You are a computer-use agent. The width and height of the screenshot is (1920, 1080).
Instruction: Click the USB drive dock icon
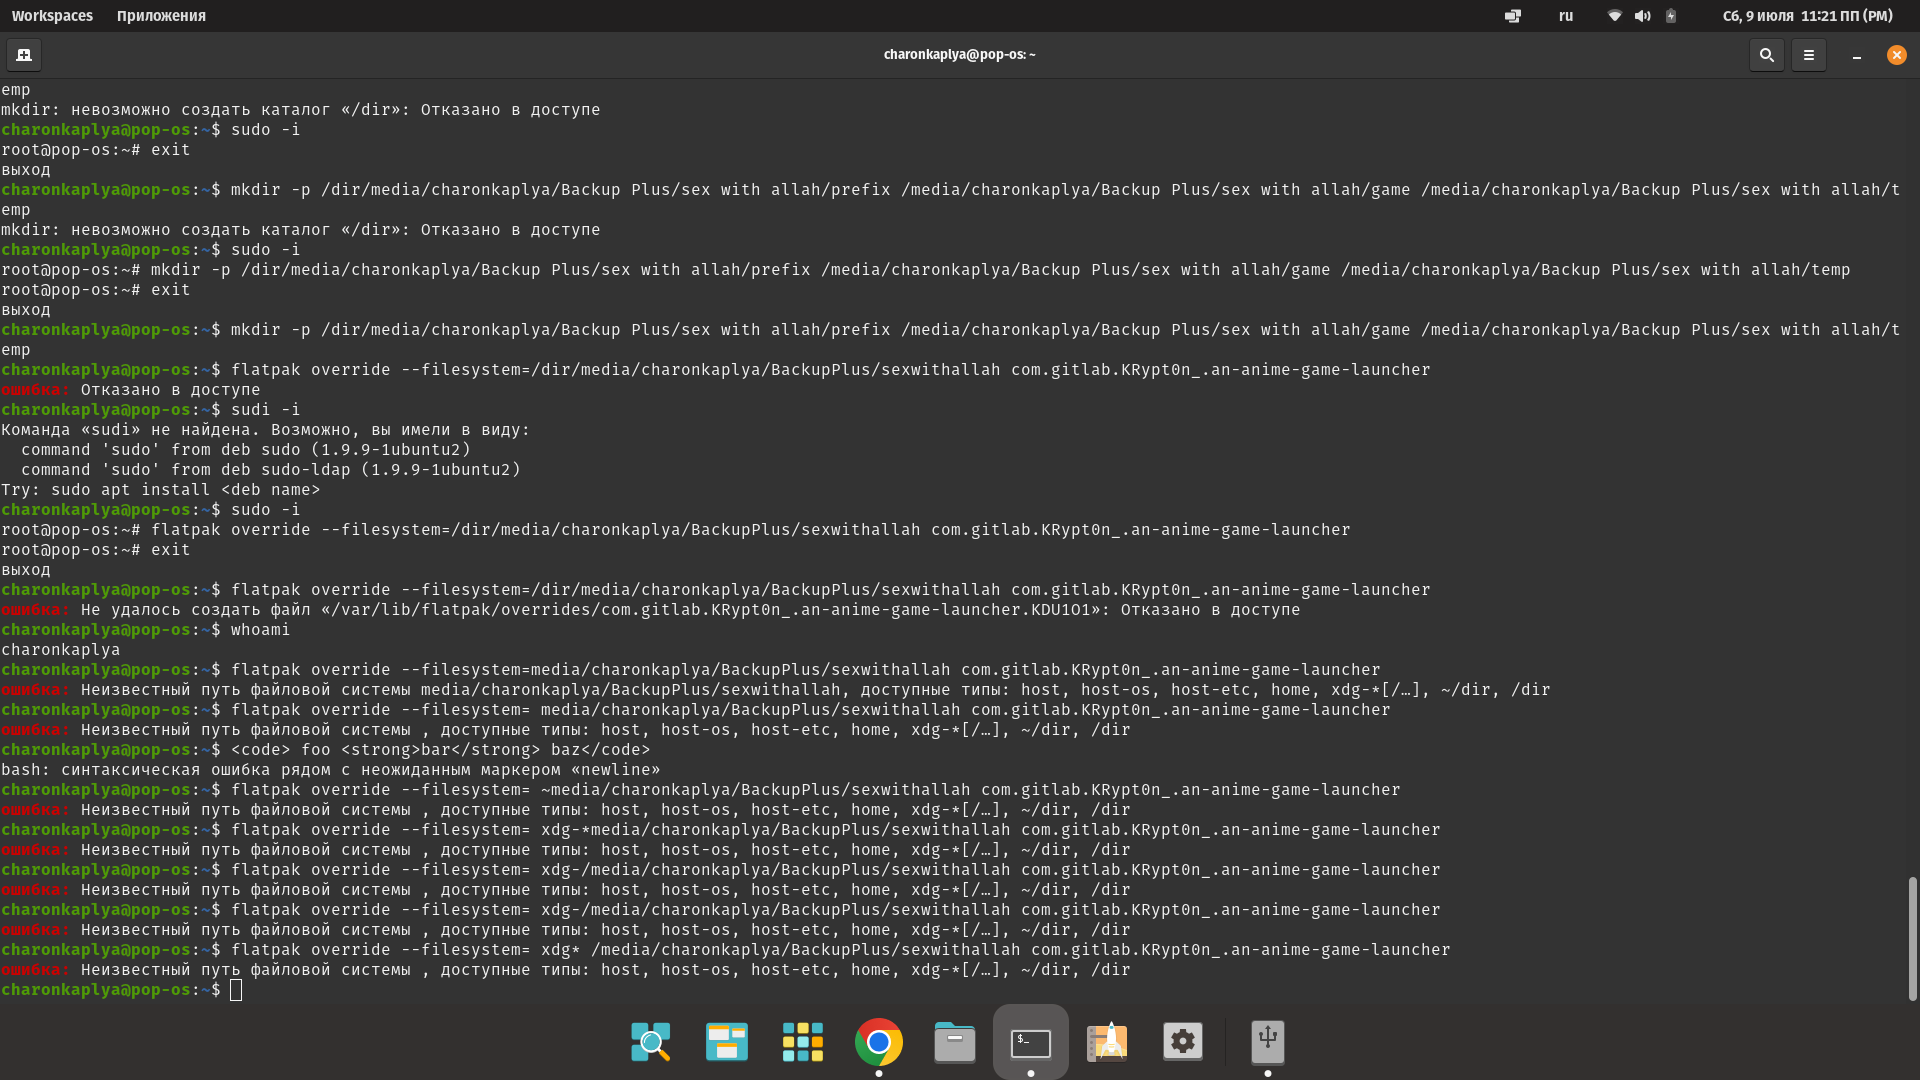click(x=1268, y=1042)
